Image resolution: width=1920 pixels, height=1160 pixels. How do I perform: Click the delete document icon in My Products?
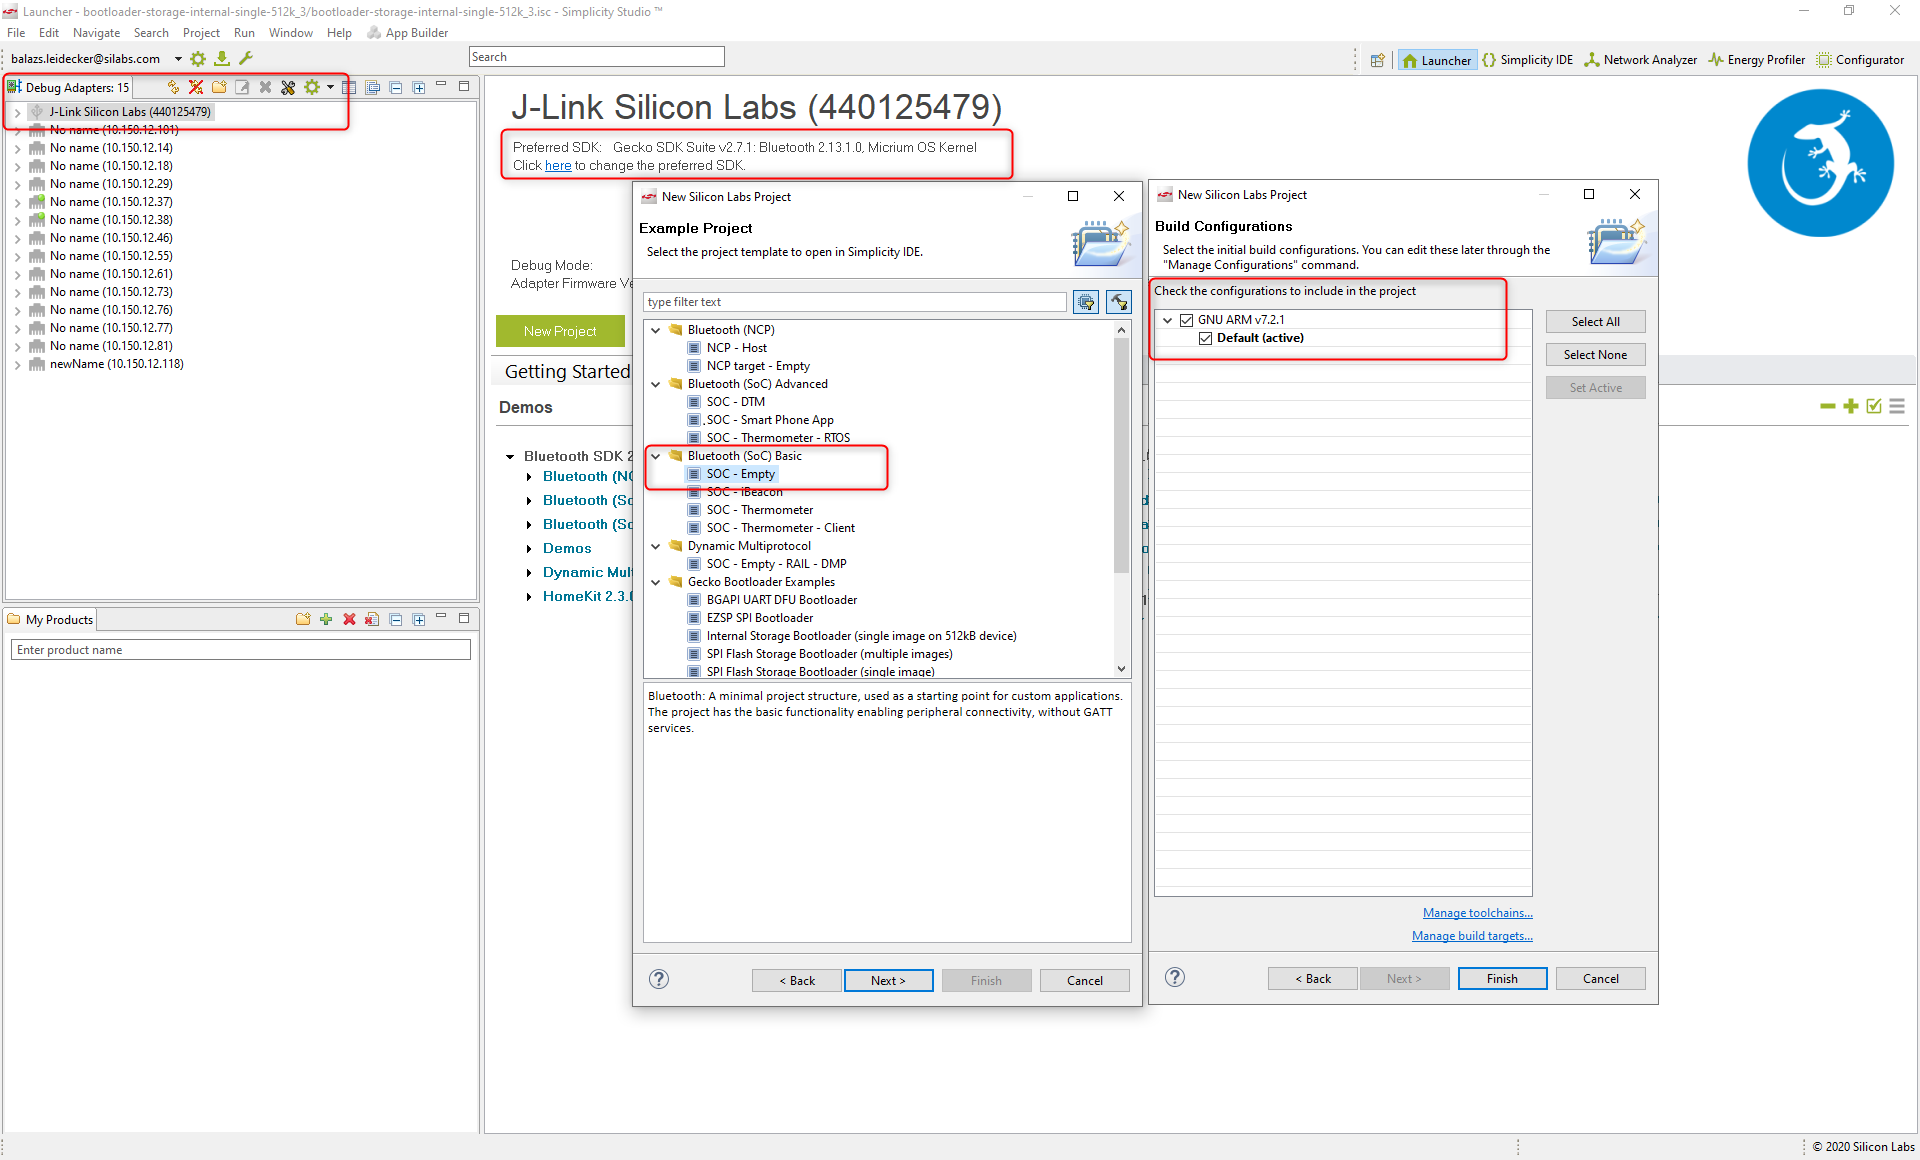(x=372, y=619)
